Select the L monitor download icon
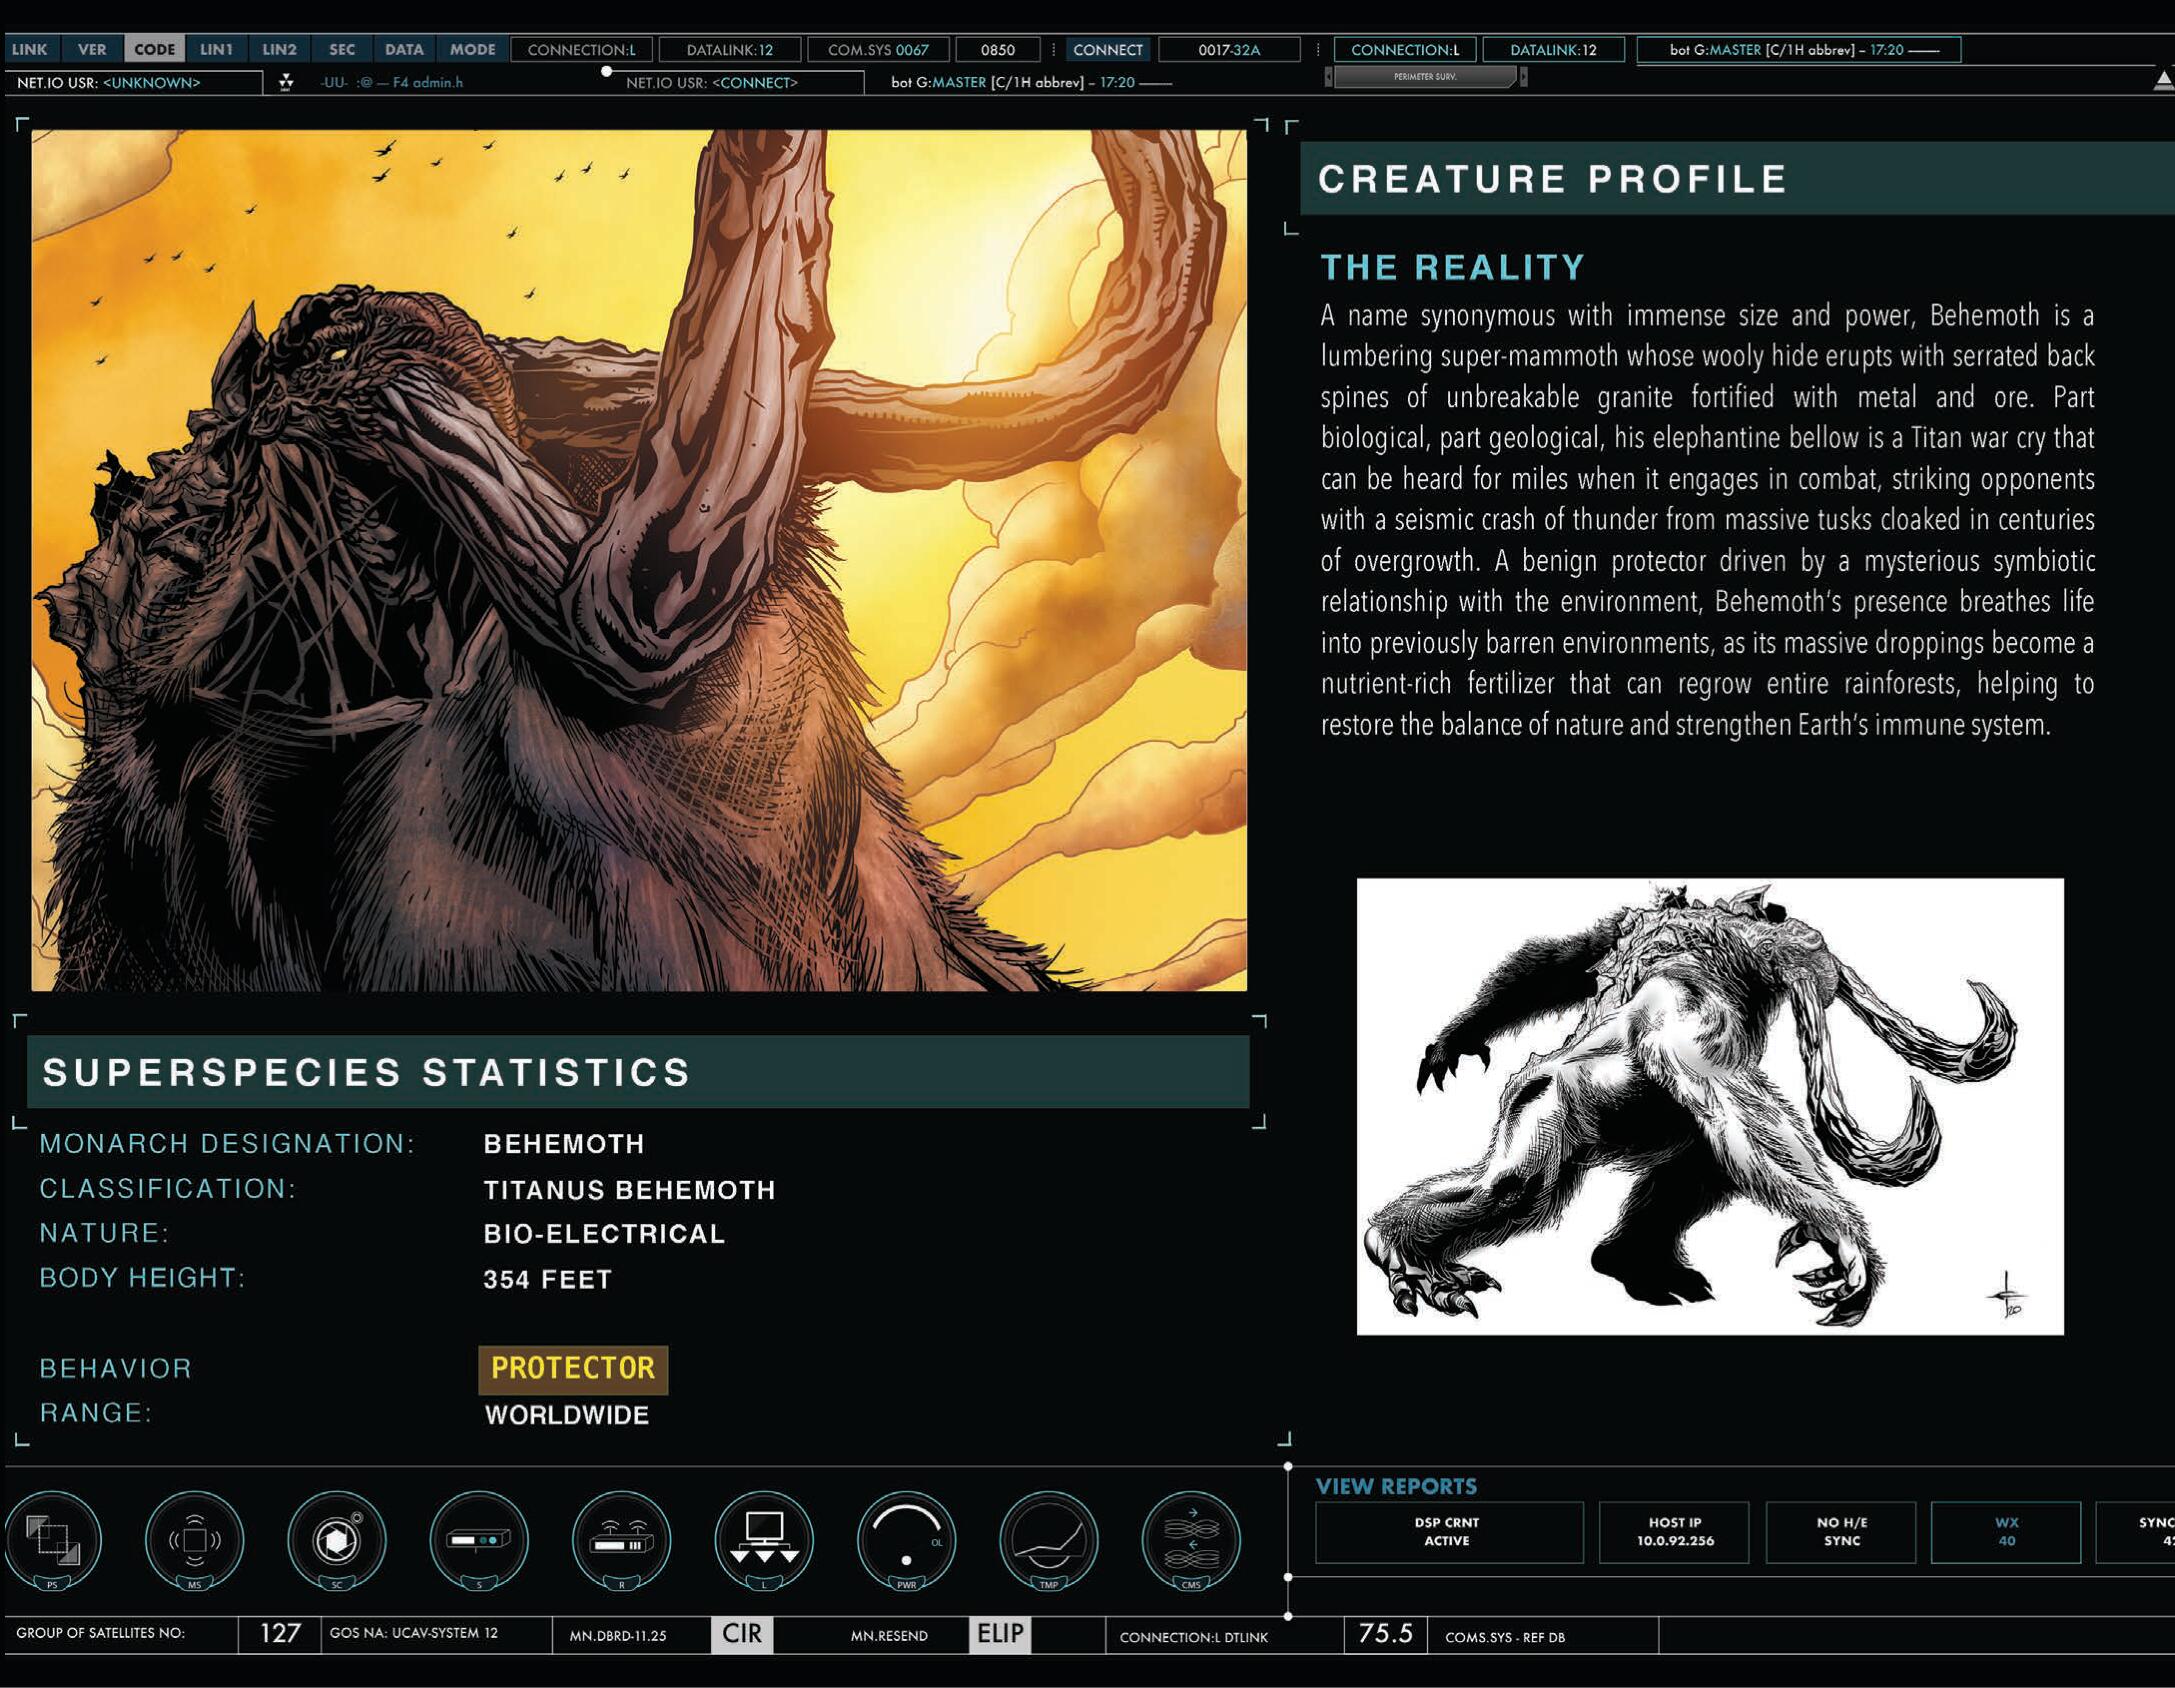 (x=765, y=1541)
